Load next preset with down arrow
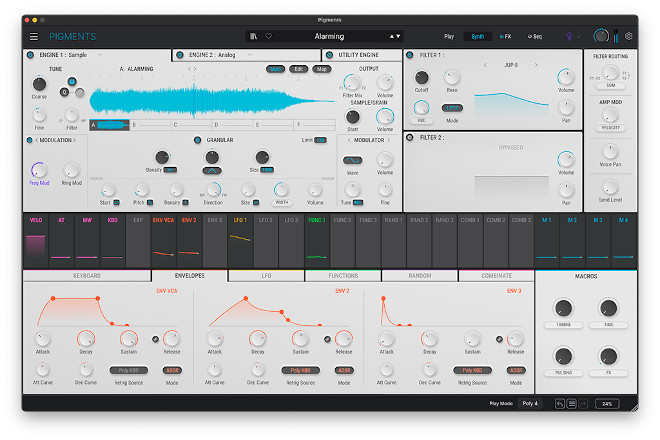660x440 pixels. 398,36
